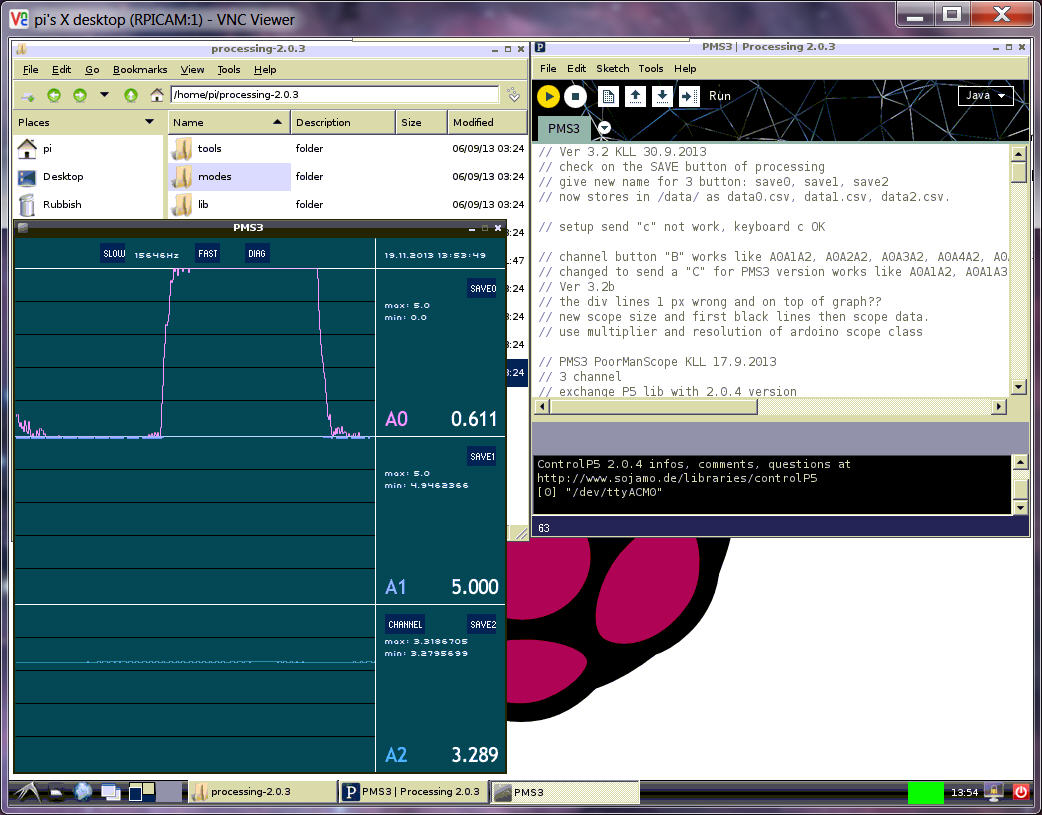
Task: Click the file manager path input field
Action: pyautogui.click(x=334, y=95)
